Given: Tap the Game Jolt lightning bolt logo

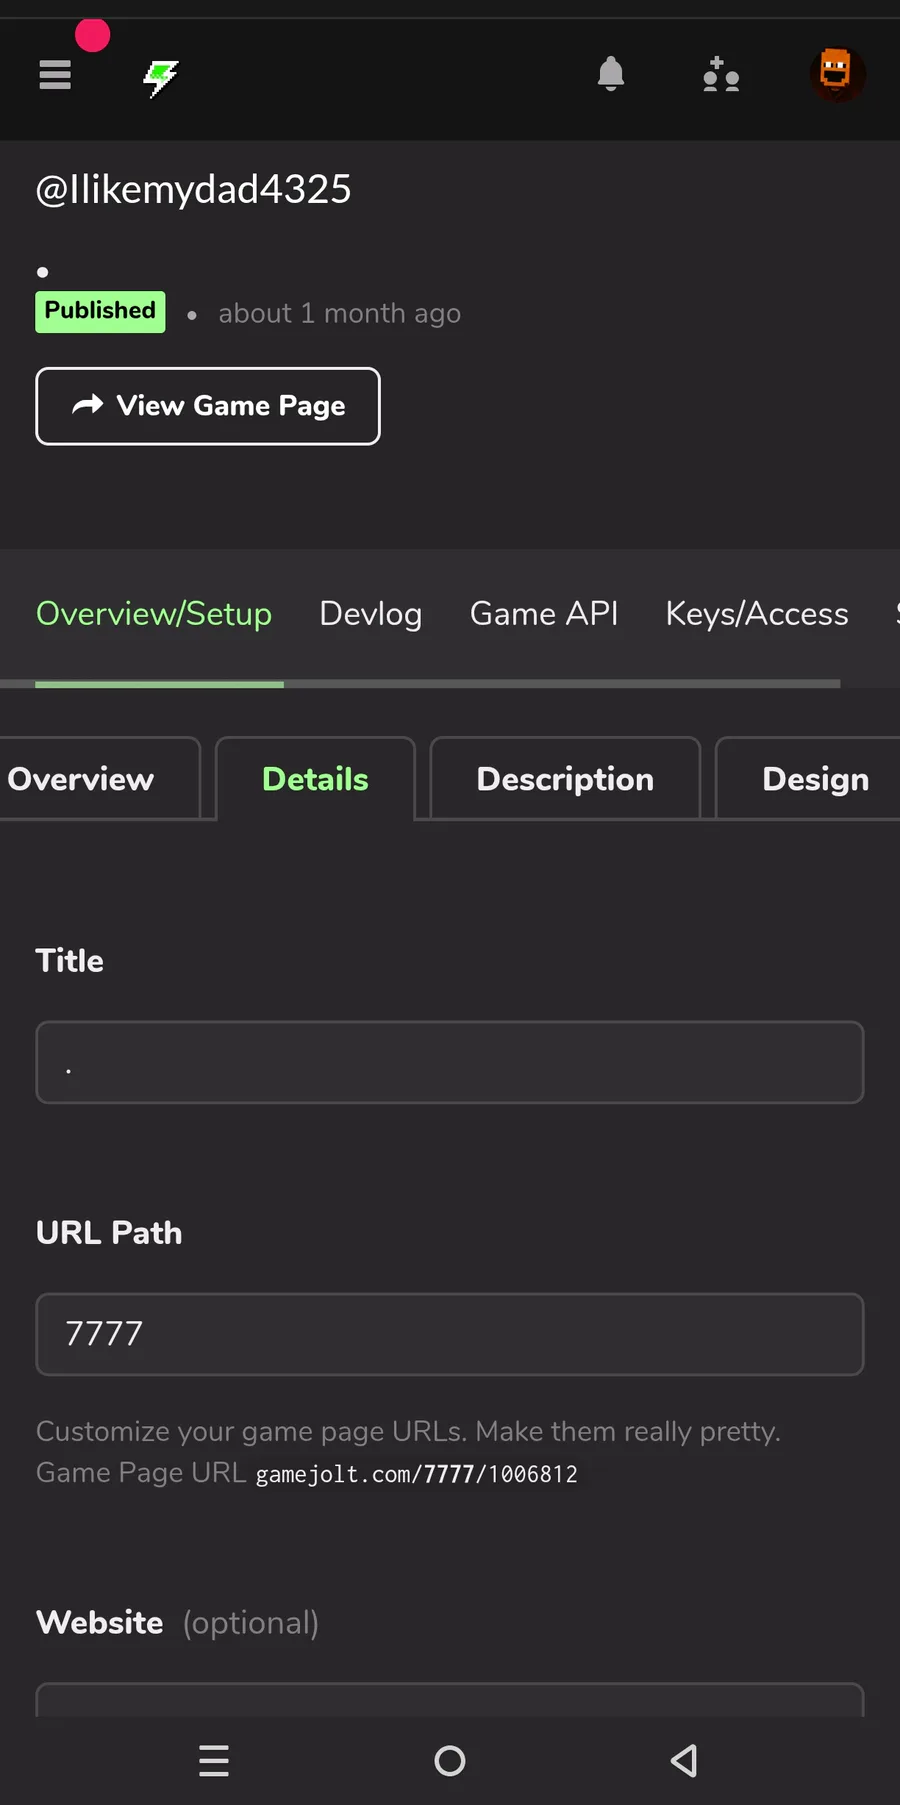Looking at the screenshot, I should (x=160, y=78).
